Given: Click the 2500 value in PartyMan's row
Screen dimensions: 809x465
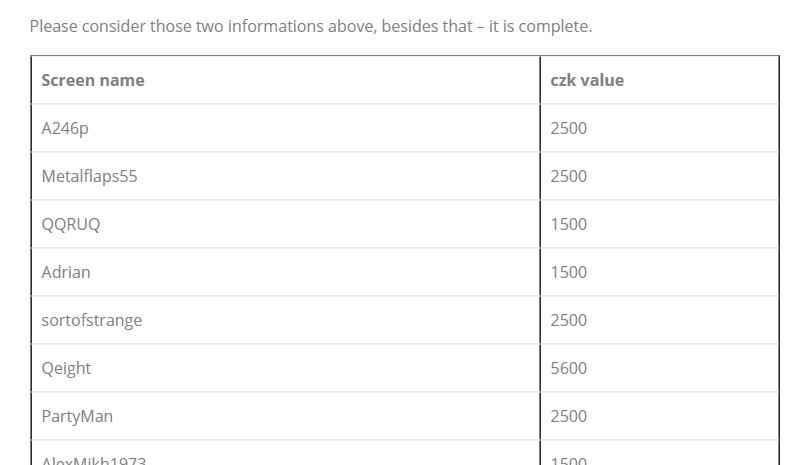Looking at the screenshot, I should coord(568,416).
